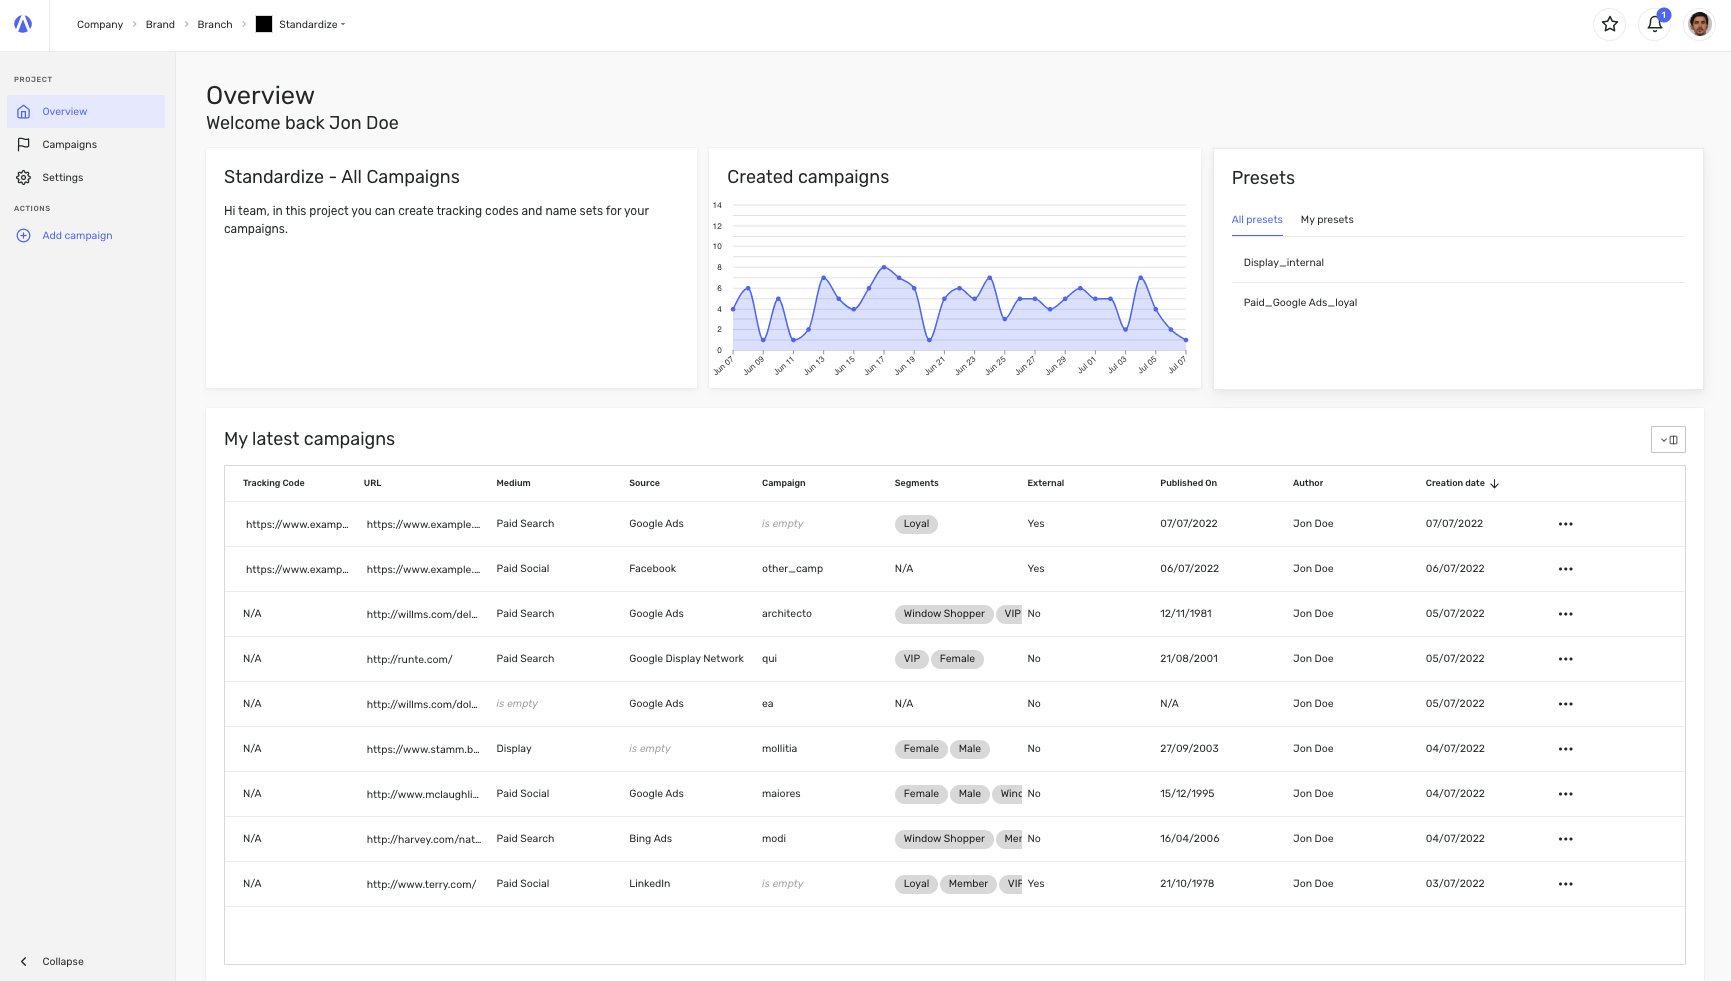Image resolution: width=1731 pixels, height=981 pixels.
Task: Click the chevron in the table view button
Action: pyautogui.click(x=1663, y=439)
